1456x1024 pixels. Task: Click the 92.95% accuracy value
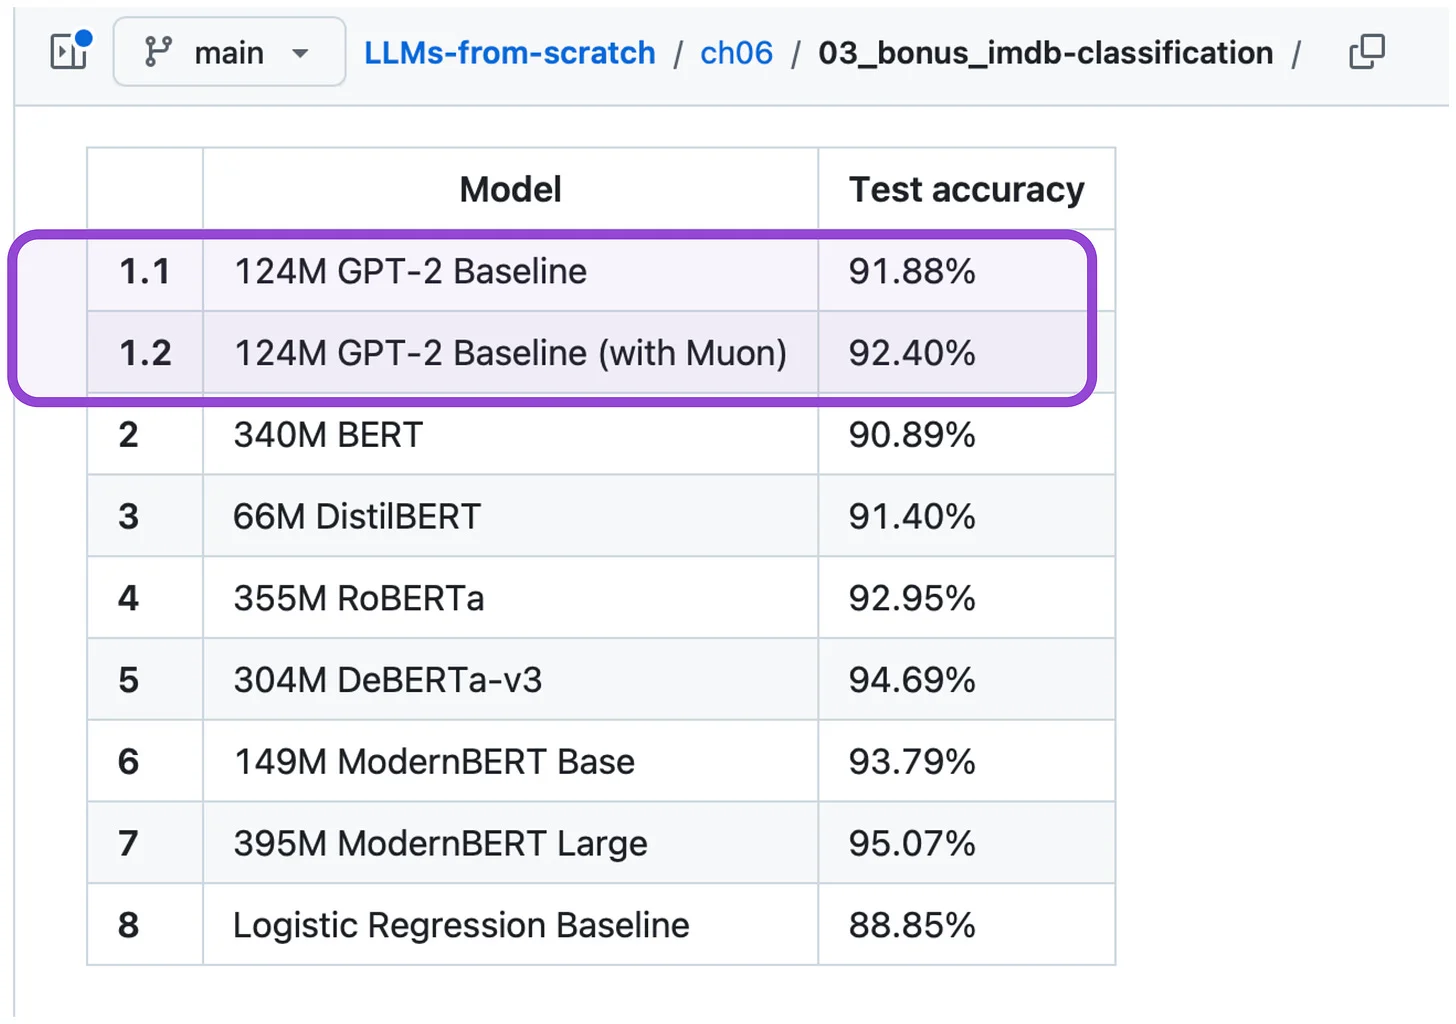click(x=912, y=598)
